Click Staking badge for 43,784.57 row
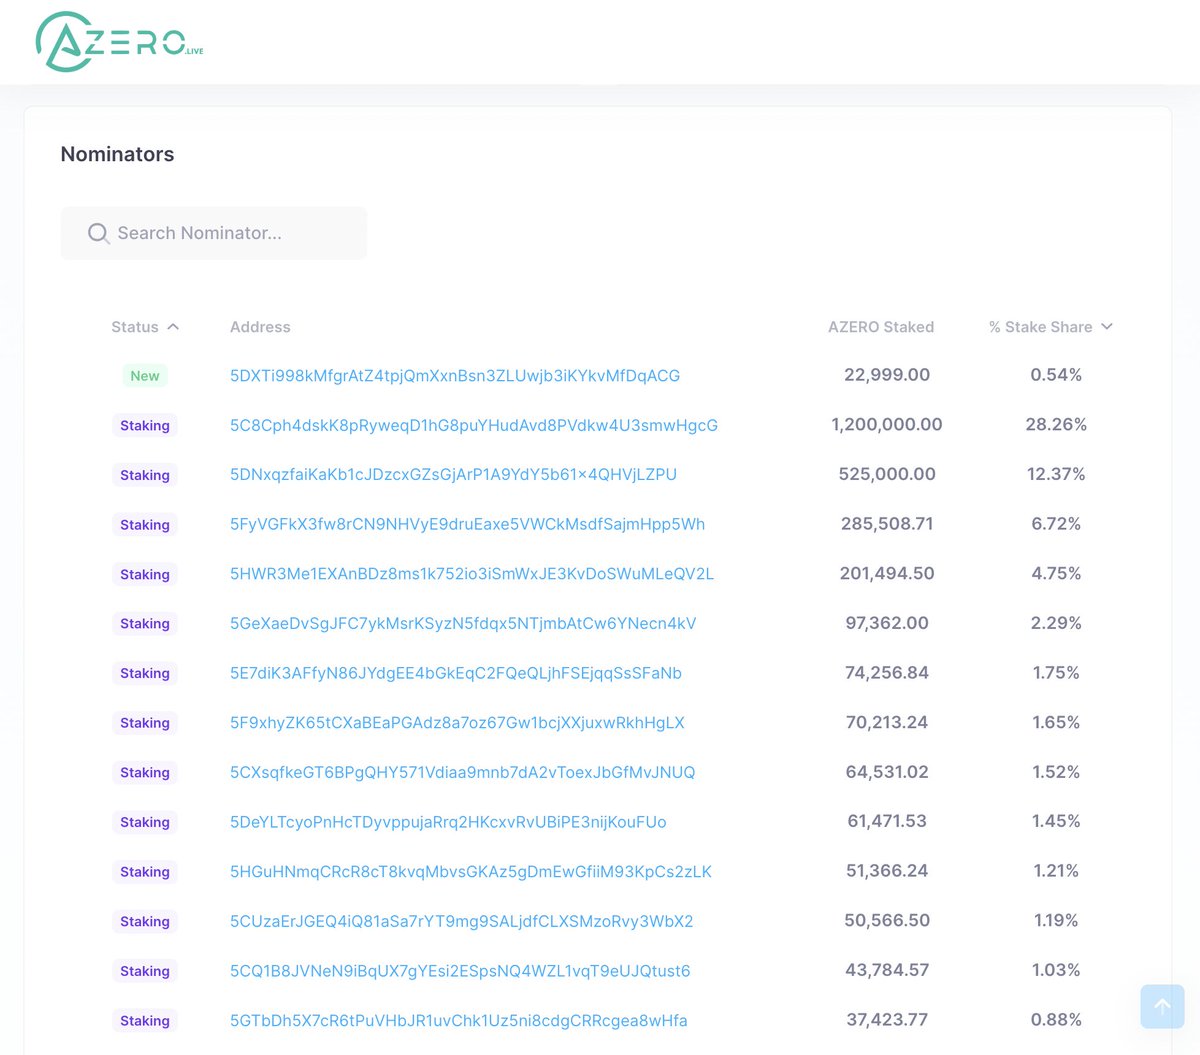1200x1055 pixels. pos(145,971)
